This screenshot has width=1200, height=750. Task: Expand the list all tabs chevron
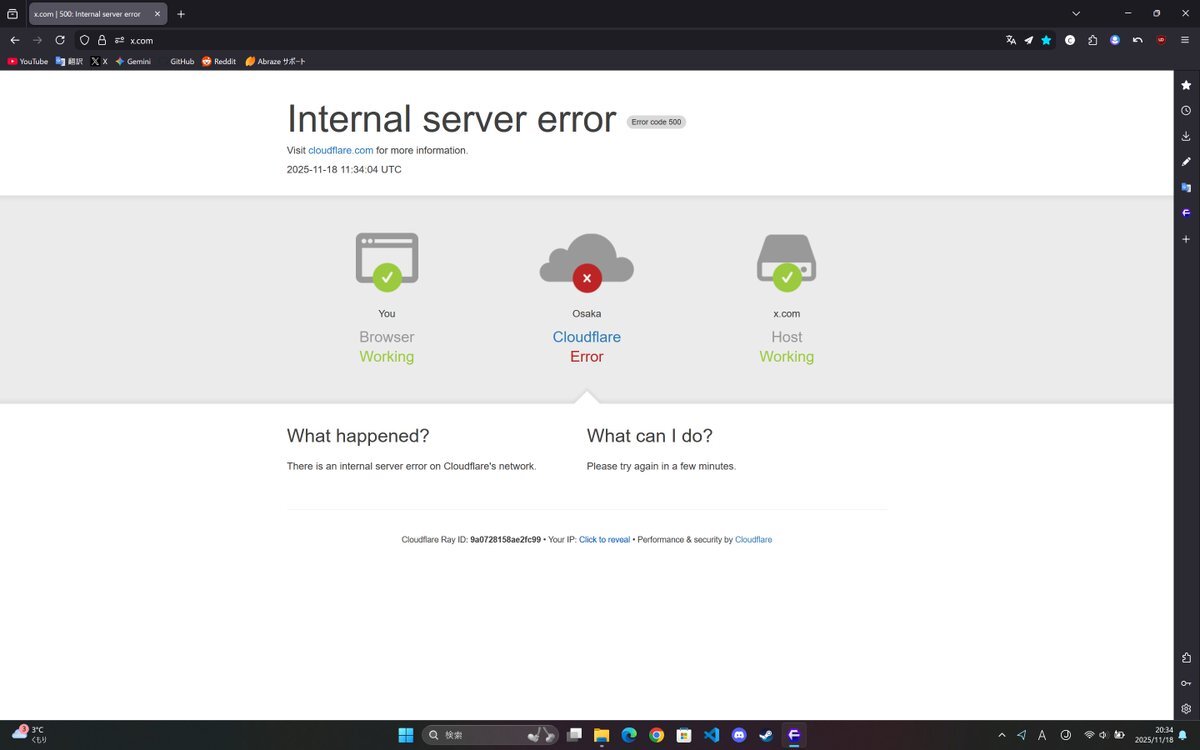(x=1076, y=14)
